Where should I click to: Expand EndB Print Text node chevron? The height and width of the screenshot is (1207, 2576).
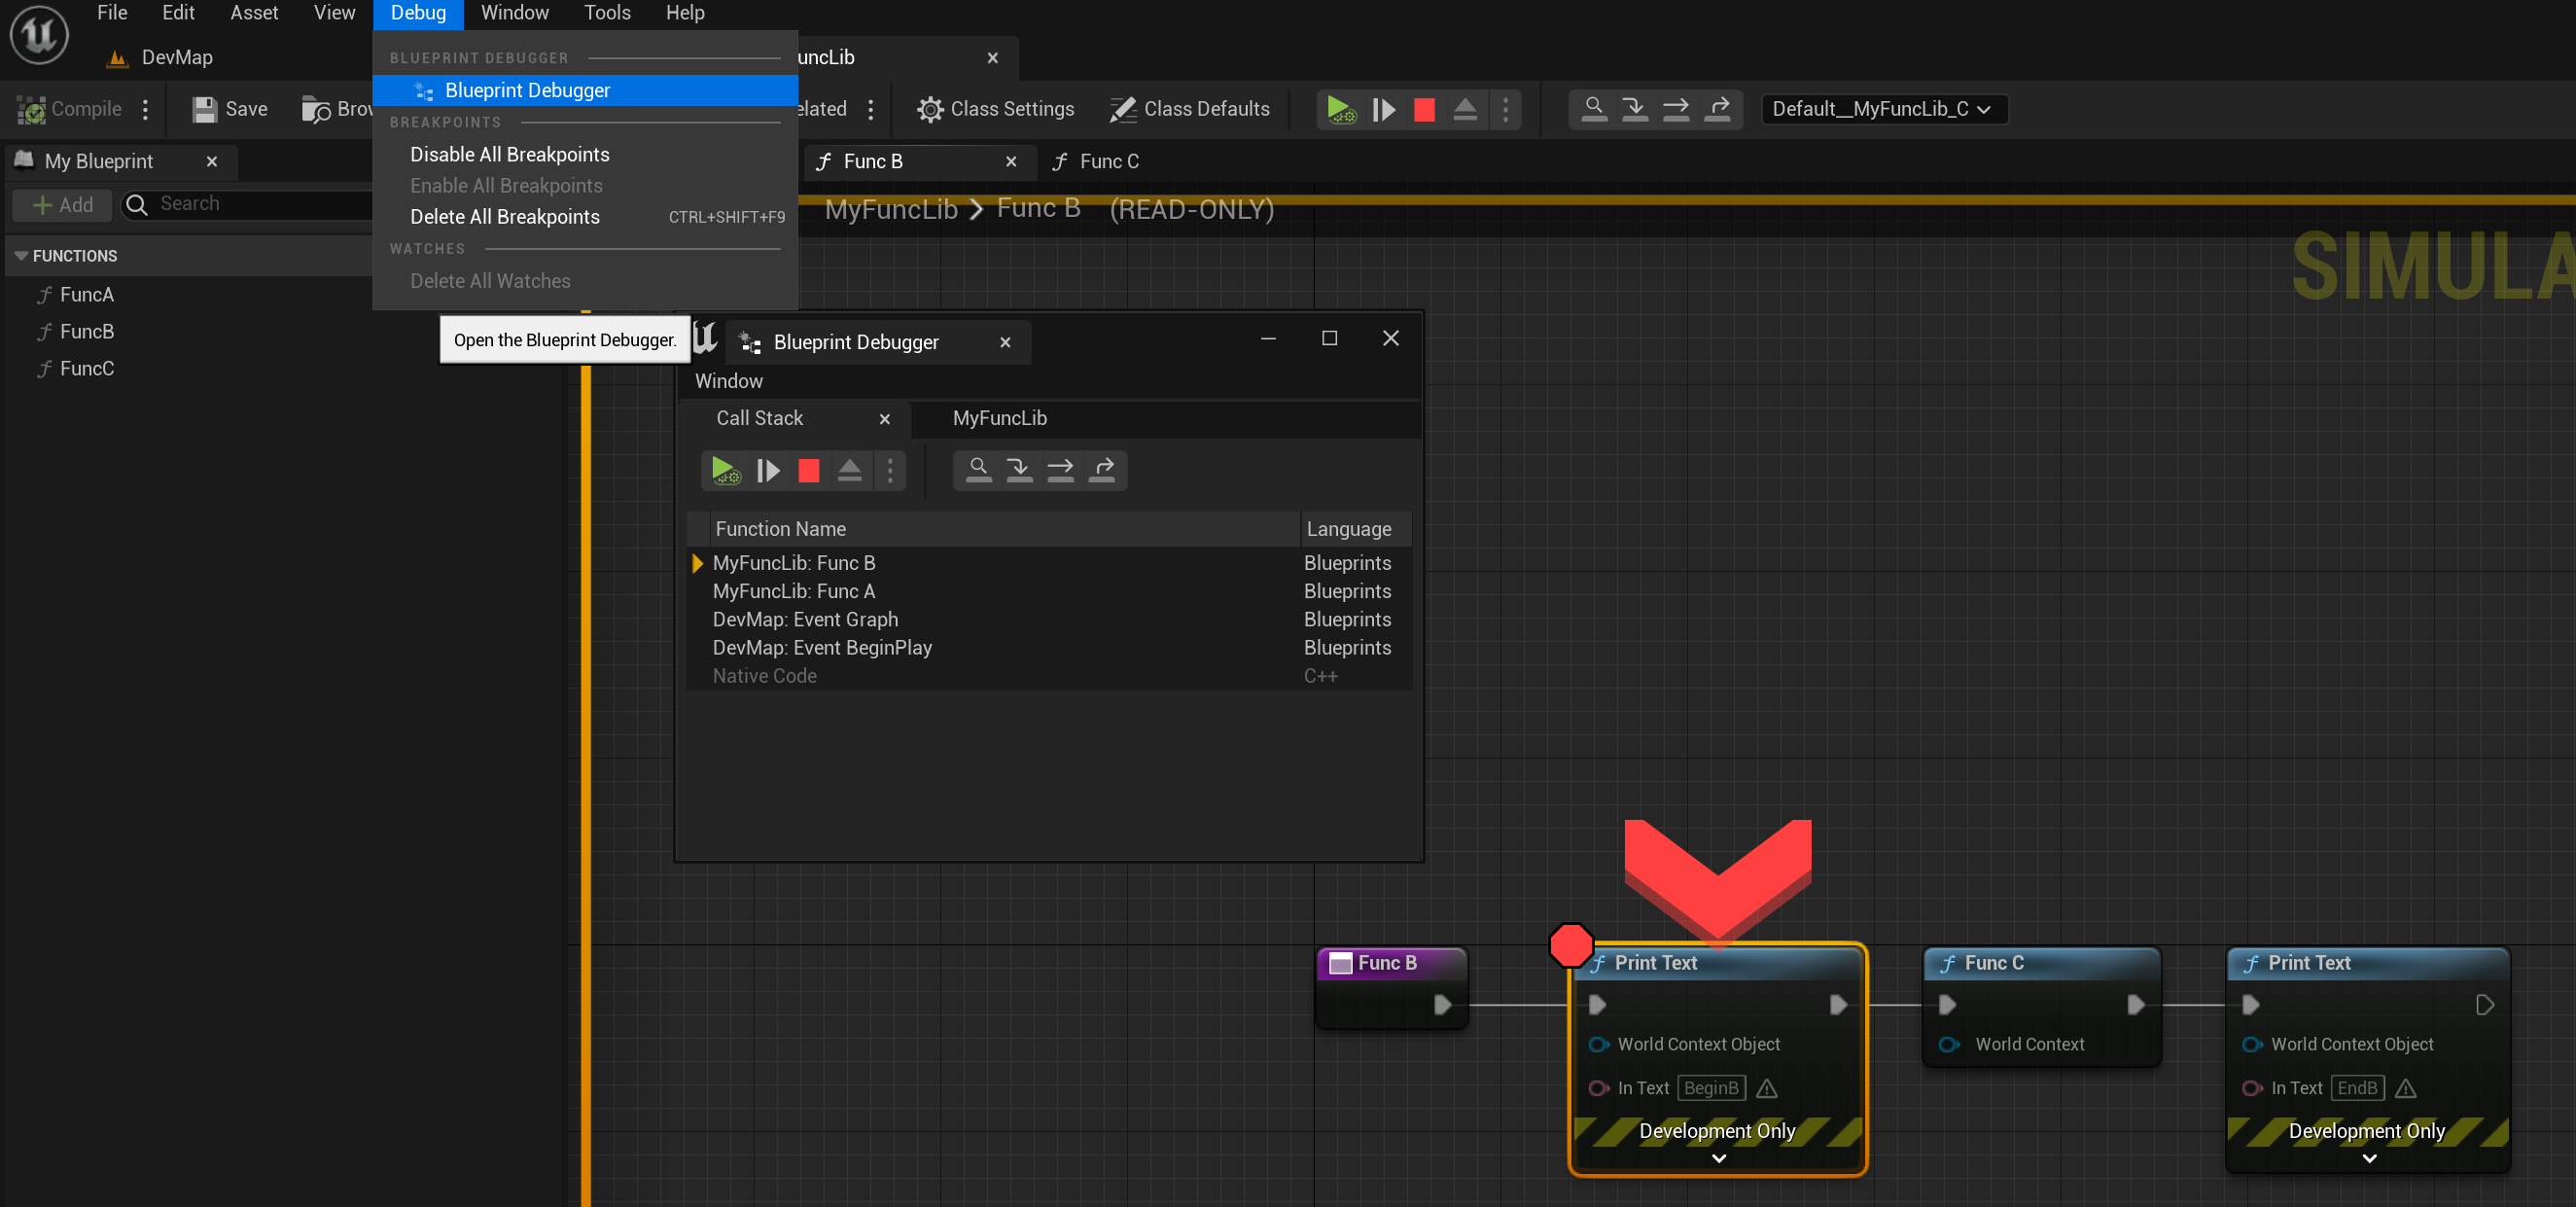pos(2369,1158)
